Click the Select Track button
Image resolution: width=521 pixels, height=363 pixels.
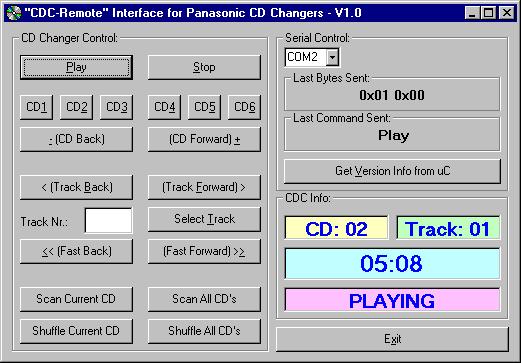204,219
